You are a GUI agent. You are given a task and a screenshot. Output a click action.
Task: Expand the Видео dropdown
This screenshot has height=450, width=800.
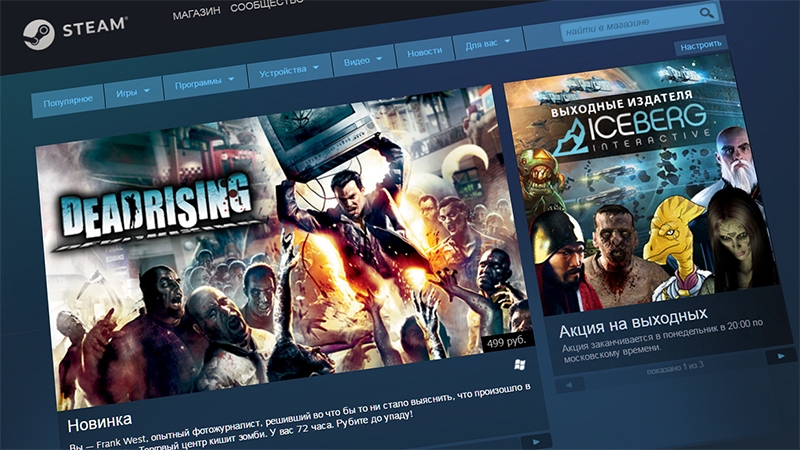363,61
